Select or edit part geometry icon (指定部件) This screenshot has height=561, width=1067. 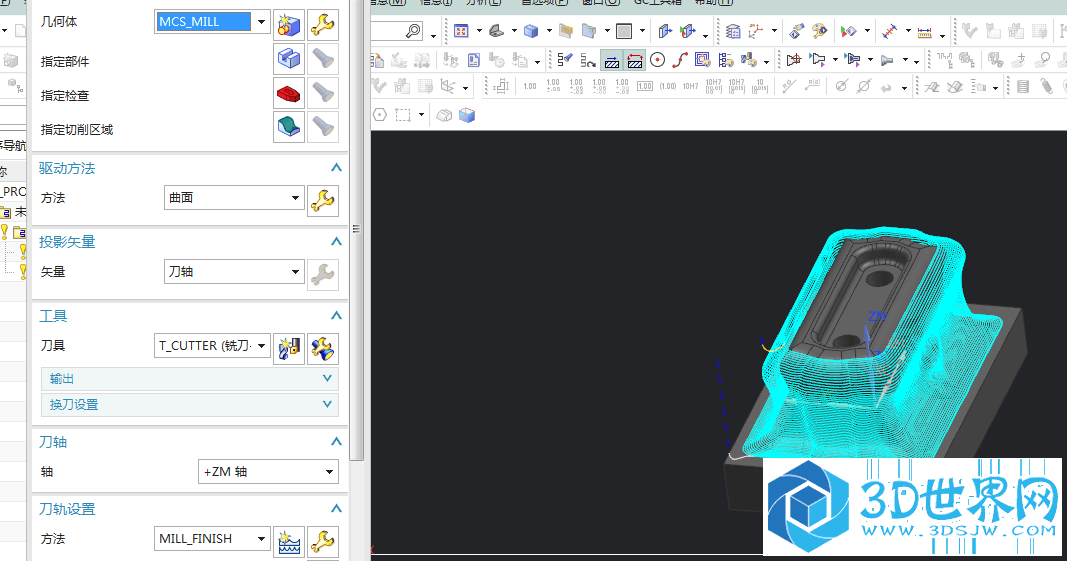point(289,59)
